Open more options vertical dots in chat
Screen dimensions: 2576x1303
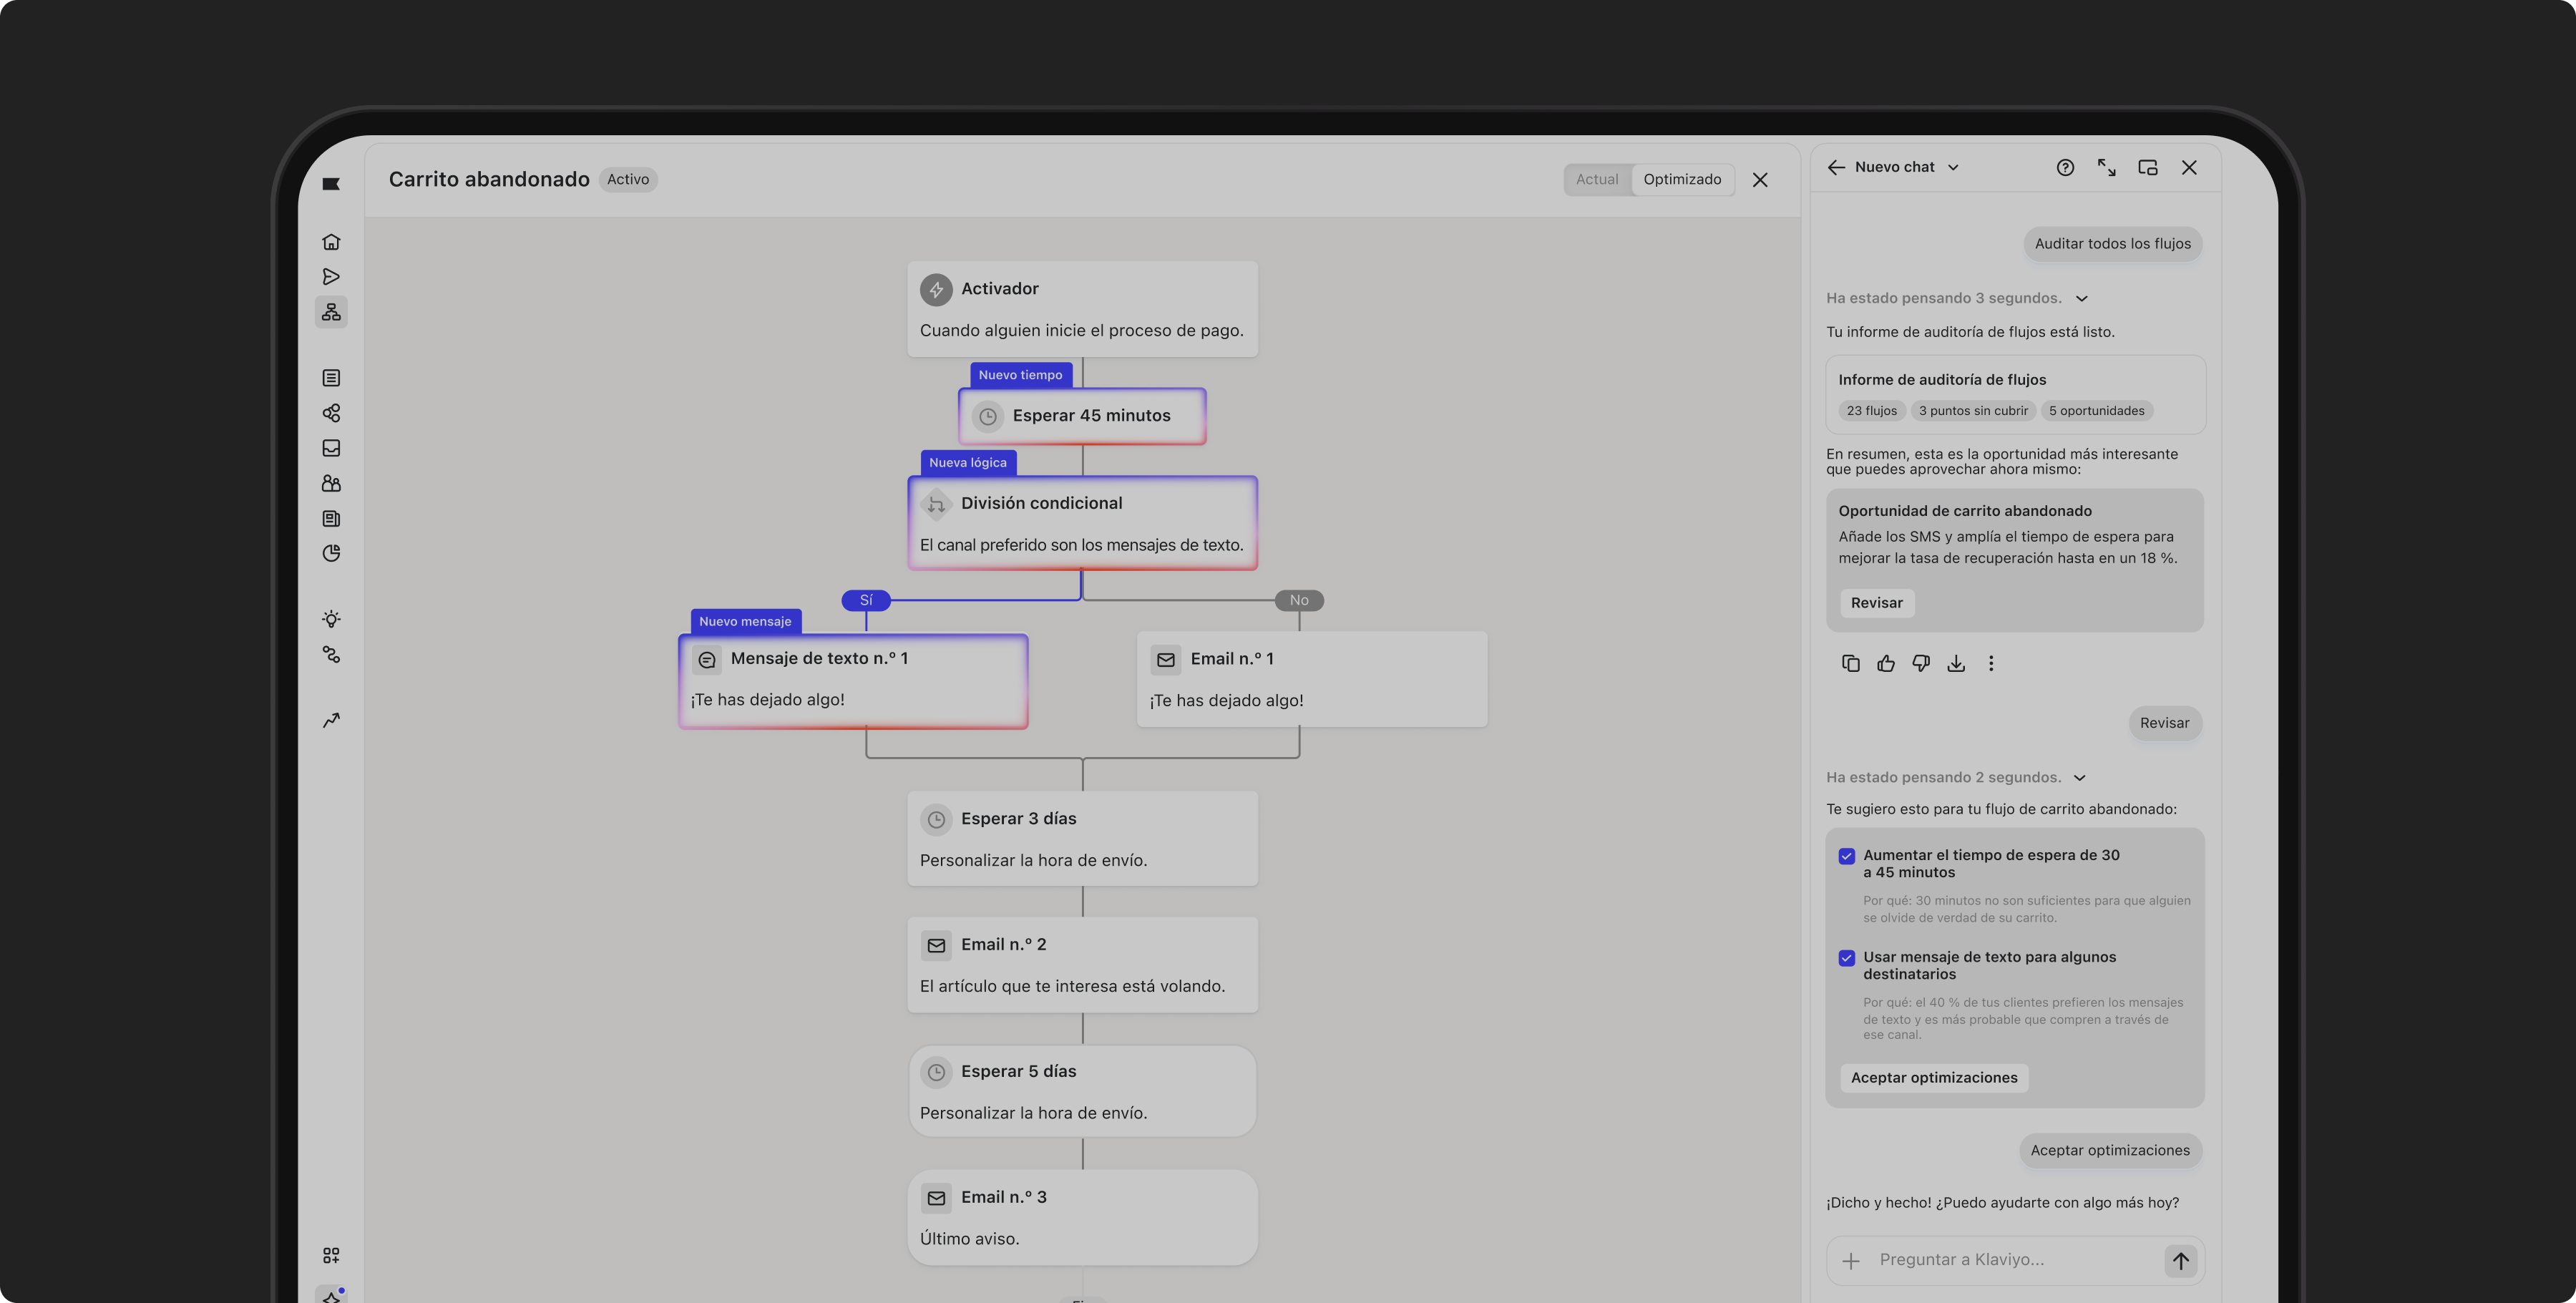[1991, 663]
